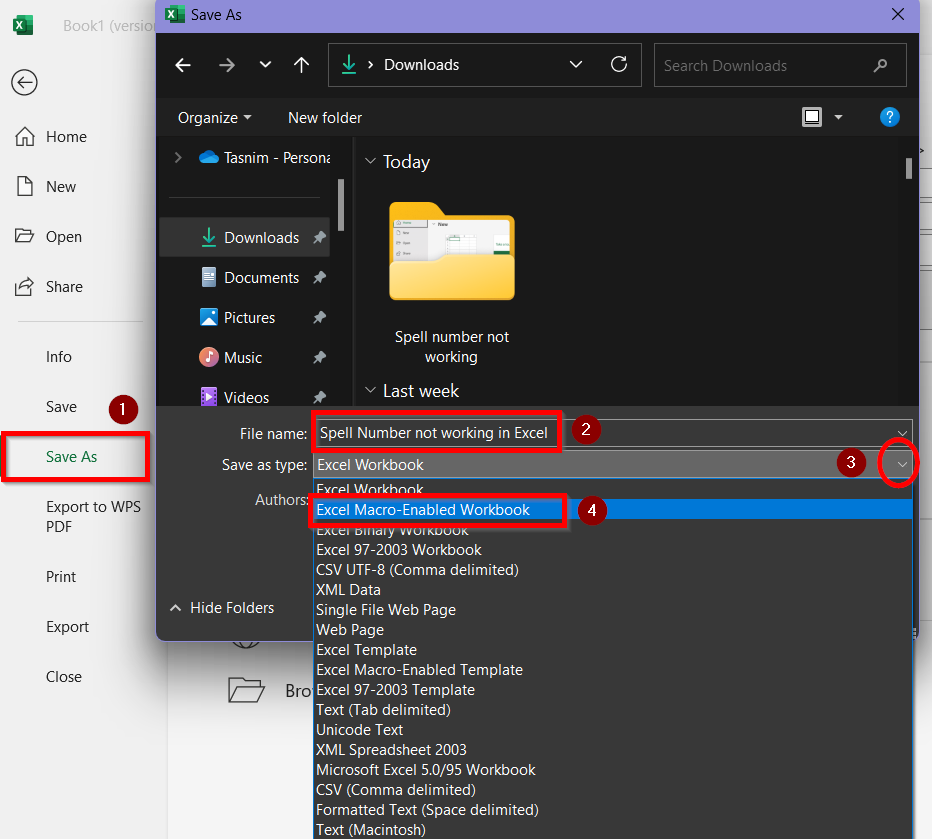Click Hide Folders button

[222, 608]
